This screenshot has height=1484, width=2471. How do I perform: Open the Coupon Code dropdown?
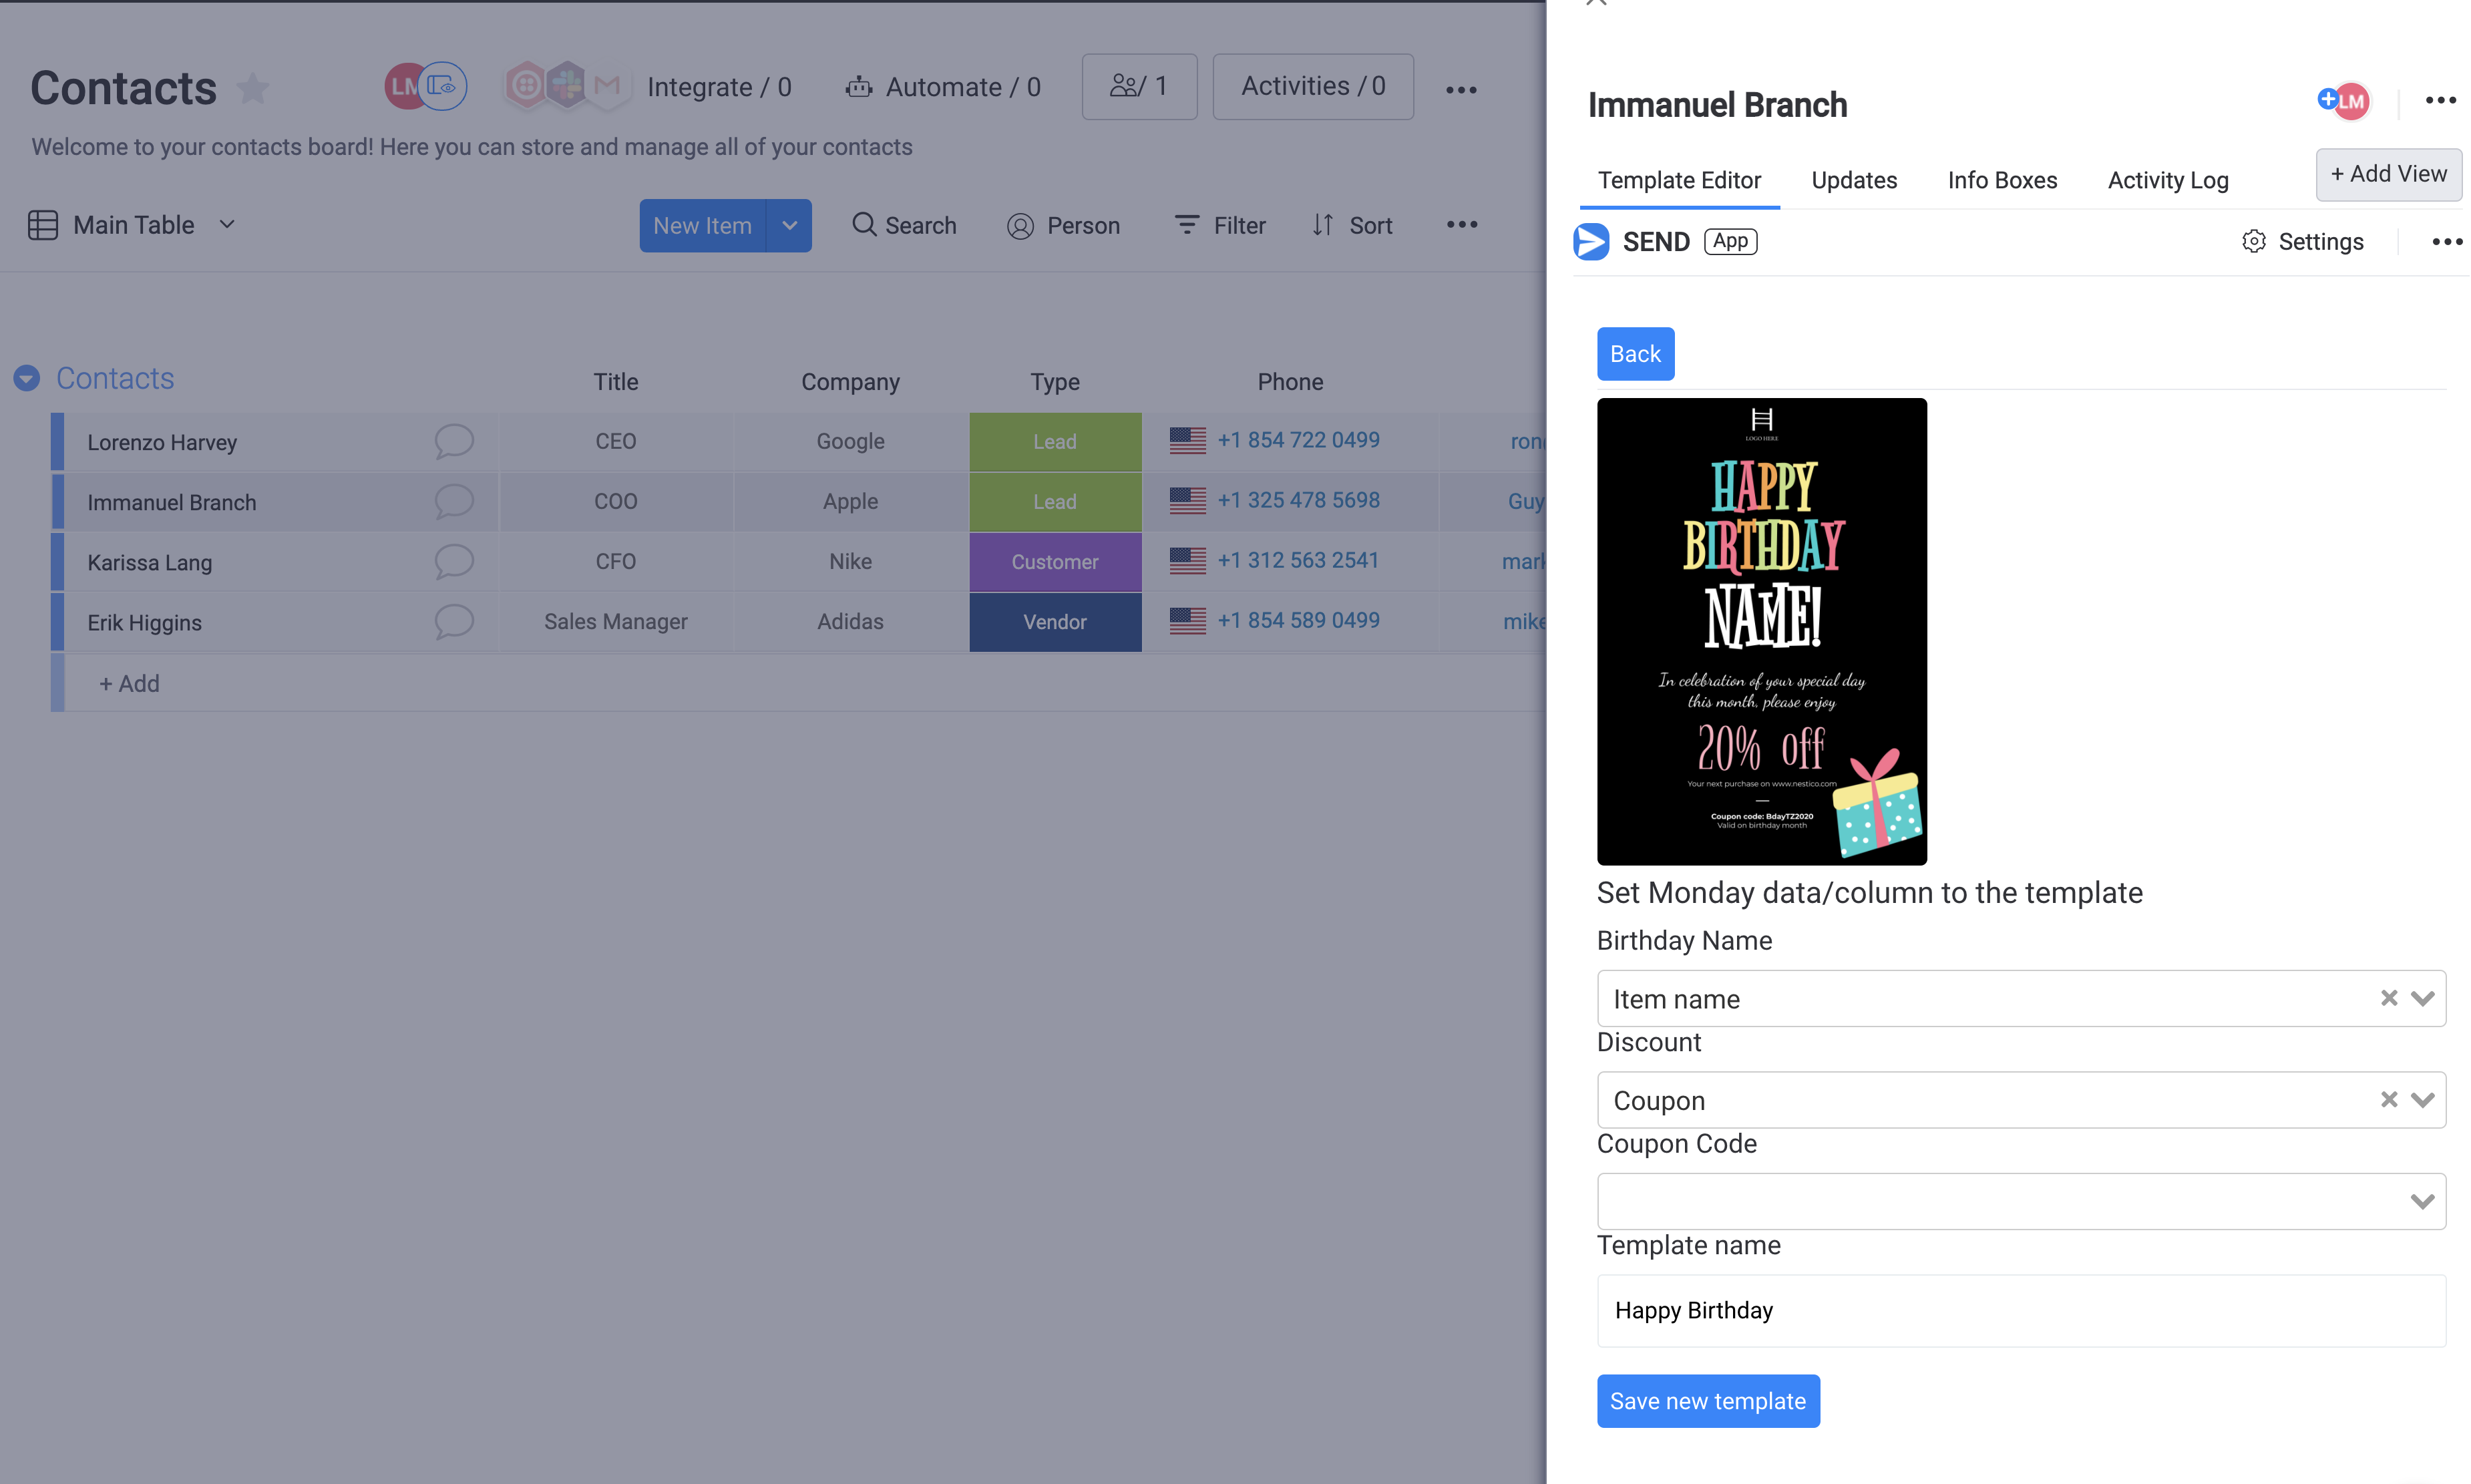(x=2420, y=1201)
